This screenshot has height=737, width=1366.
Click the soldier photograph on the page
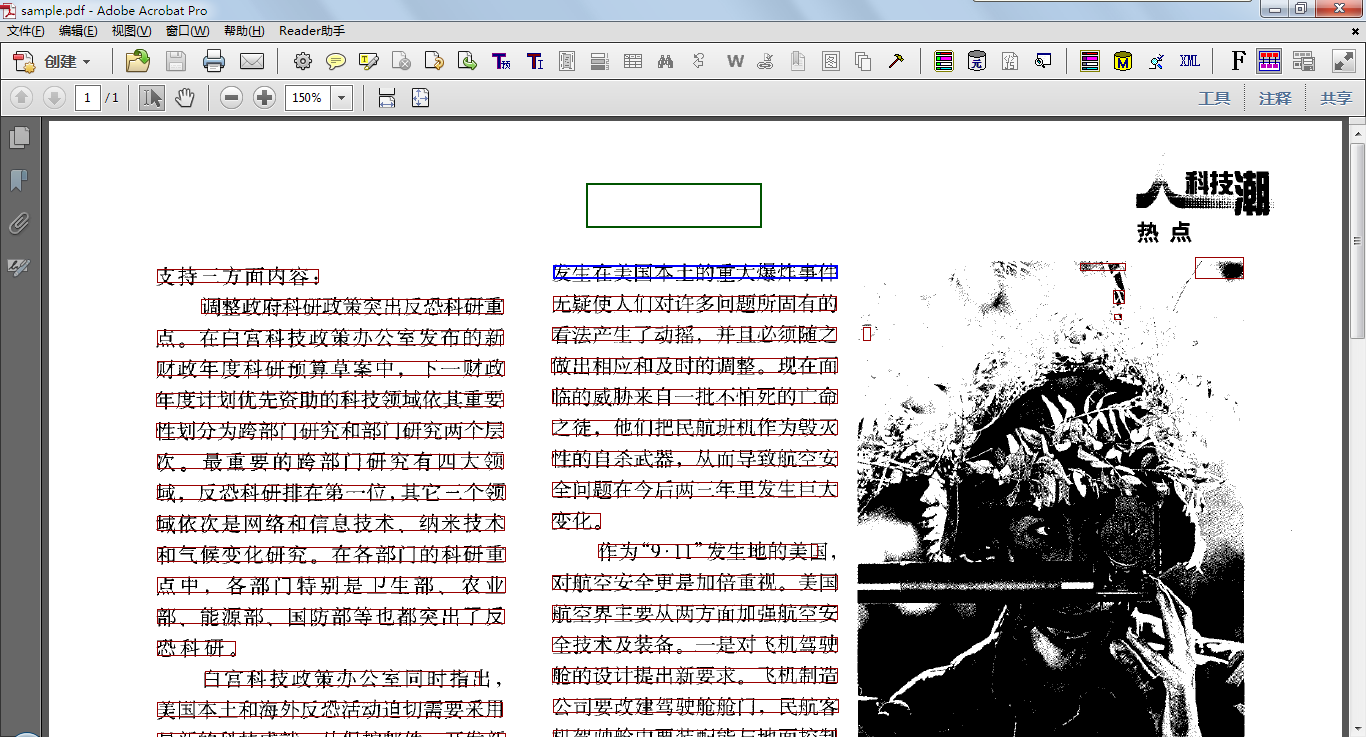coord(1051,500)
